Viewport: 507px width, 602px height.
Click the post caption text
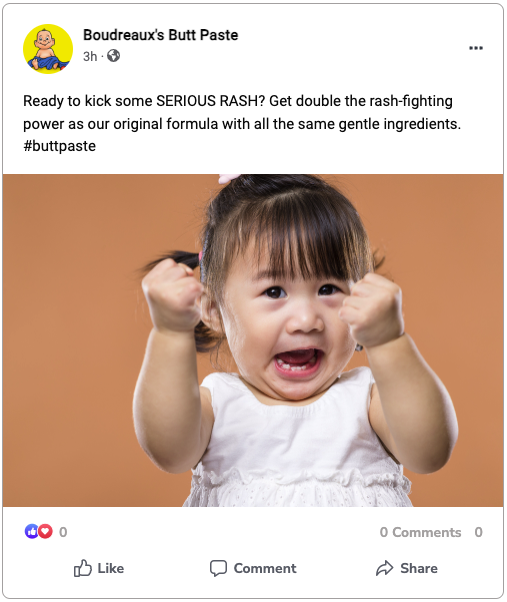pos(242,123)
